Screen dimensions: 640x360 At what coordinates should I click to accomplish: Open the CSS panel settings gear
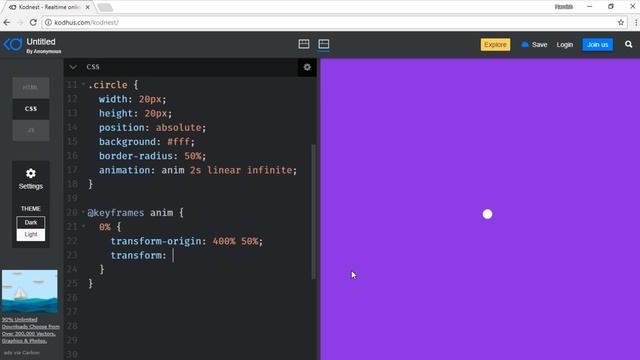coord(307,67)
